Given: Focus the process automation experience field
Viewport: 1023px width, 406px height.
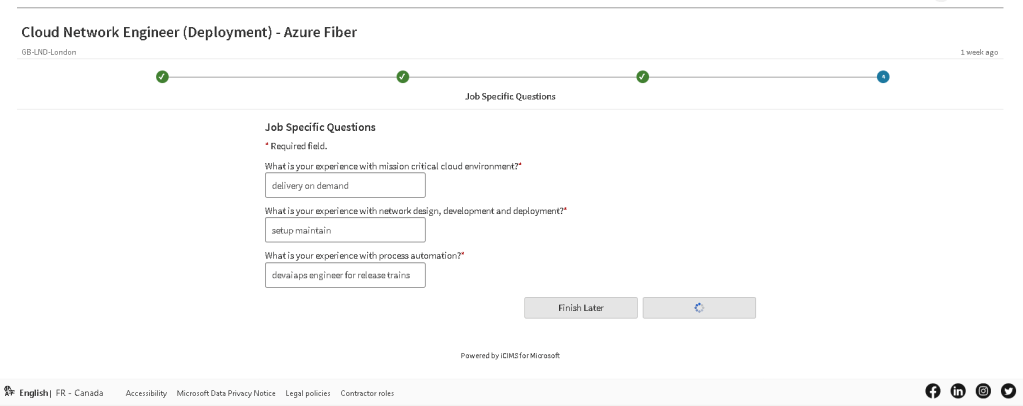Looking at the screenshot, I should tap(345, 275).
